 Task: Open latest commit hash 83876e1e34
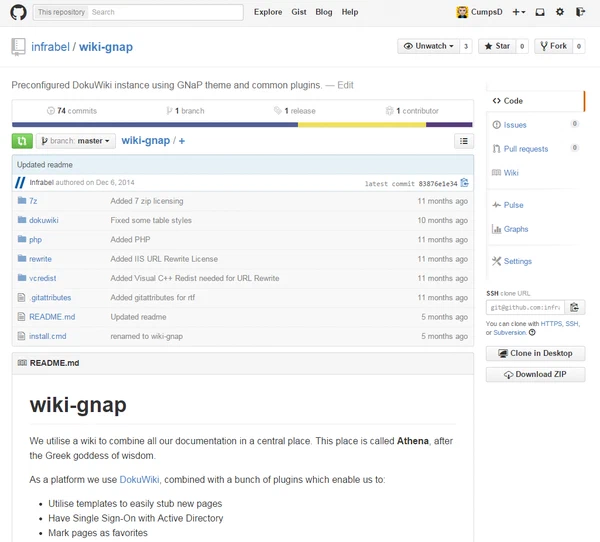438,184
